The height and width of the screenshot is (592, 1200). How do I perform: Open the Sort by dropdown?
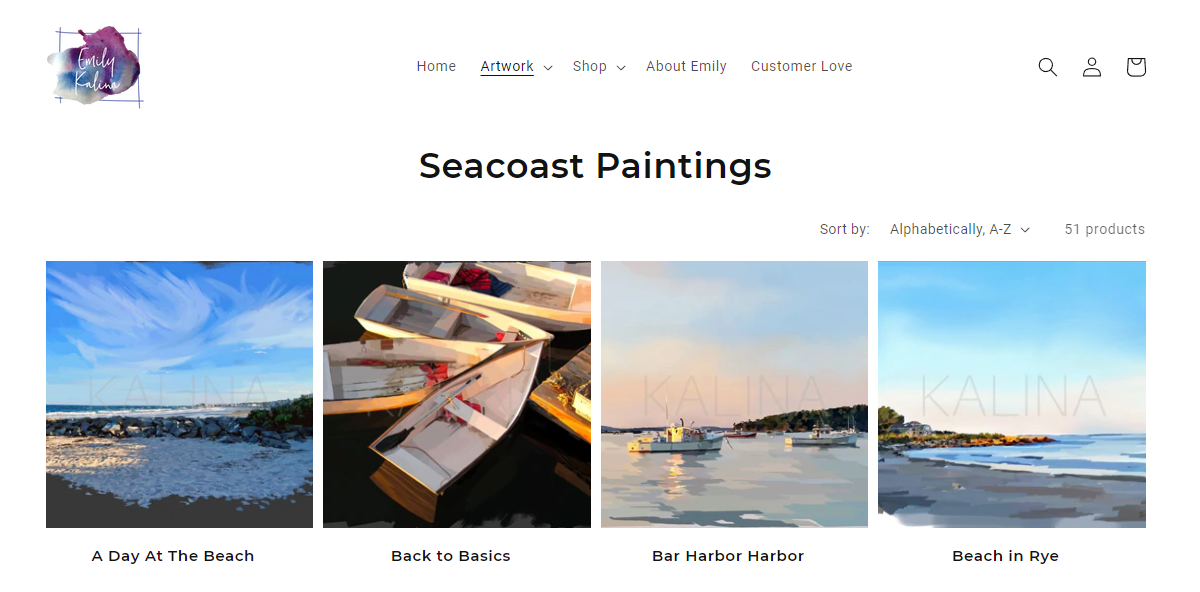[959, 230]
